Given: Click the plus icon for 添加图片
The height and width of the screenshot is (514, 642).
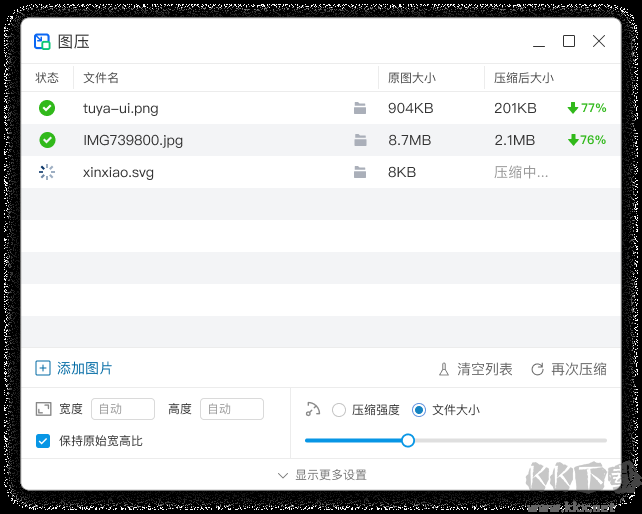Looking at the screenshot, I should click(x=43, y=368).
